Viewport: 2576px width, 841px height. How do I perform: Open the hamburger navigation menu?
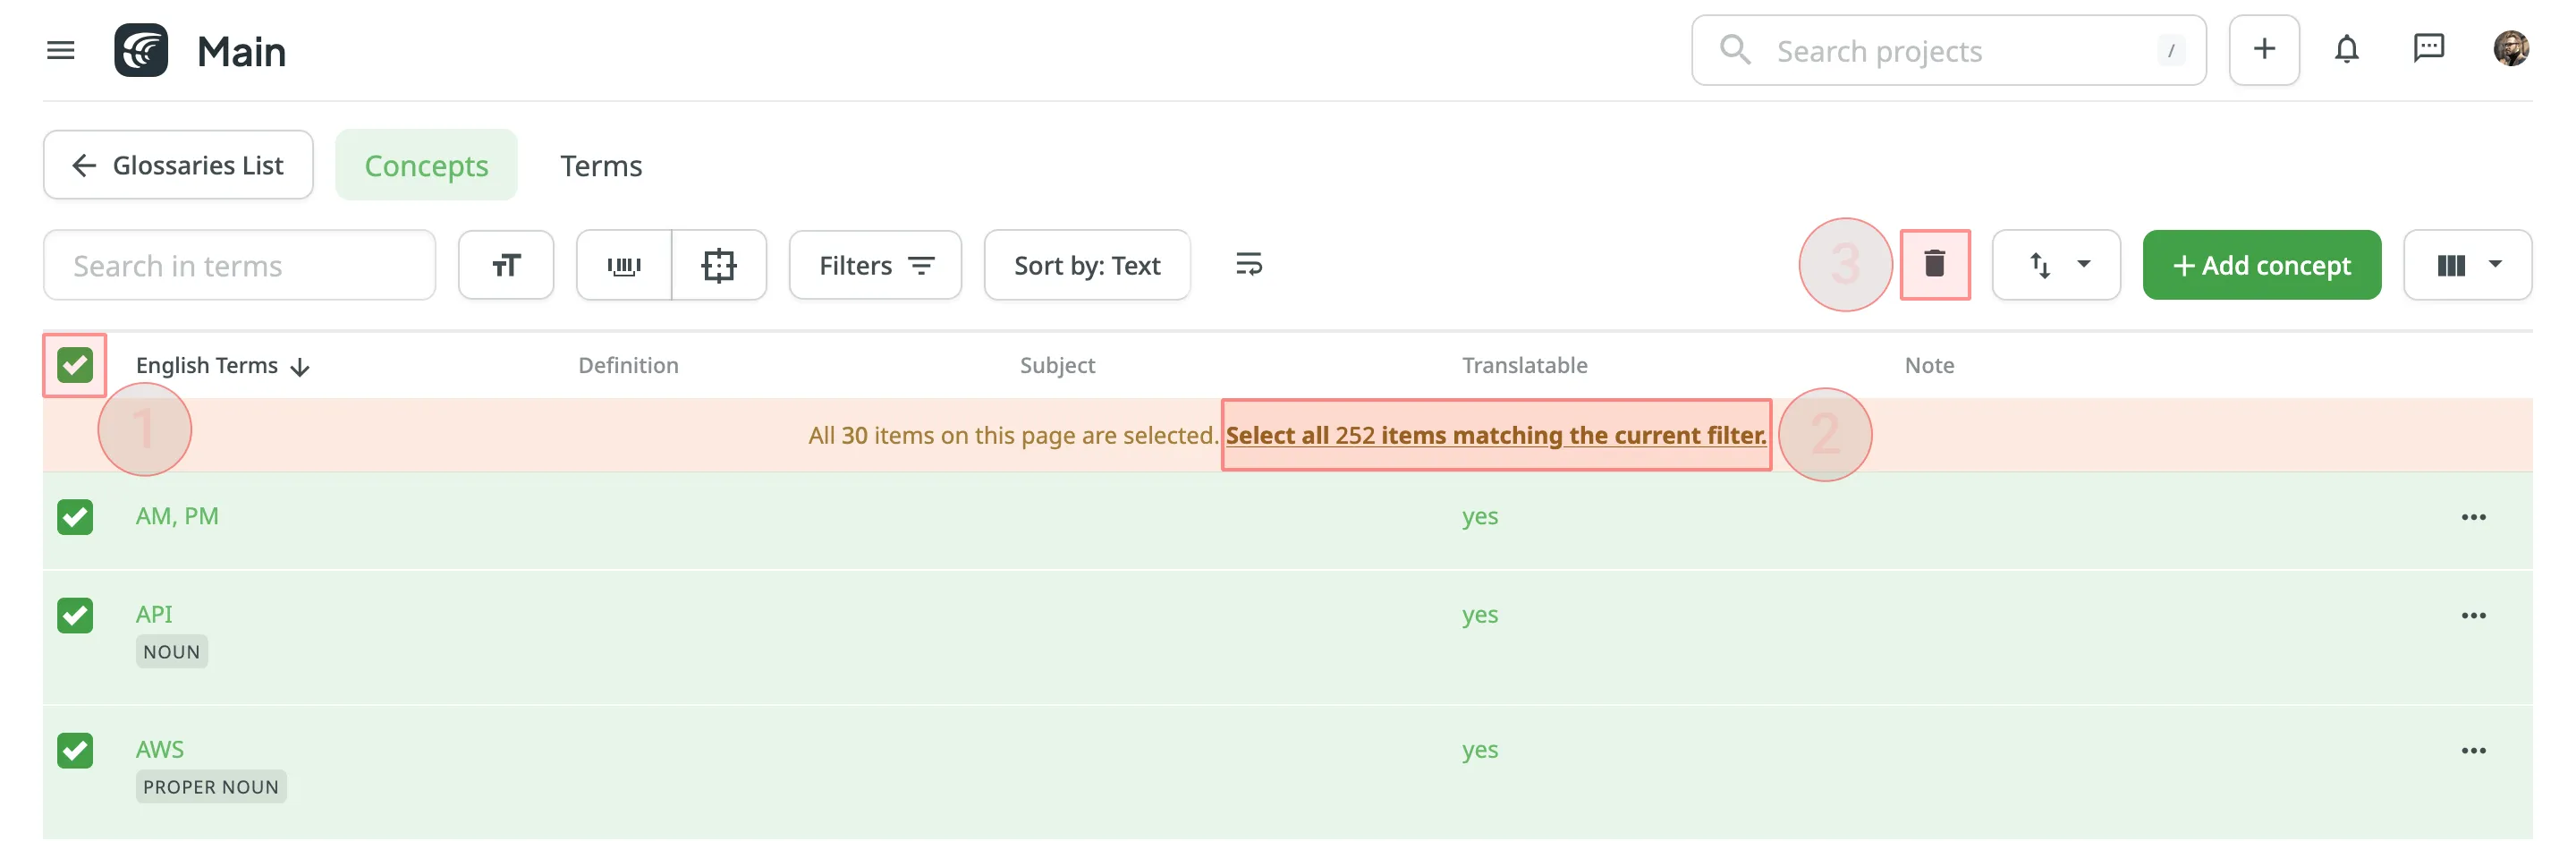tap(60, 49)
